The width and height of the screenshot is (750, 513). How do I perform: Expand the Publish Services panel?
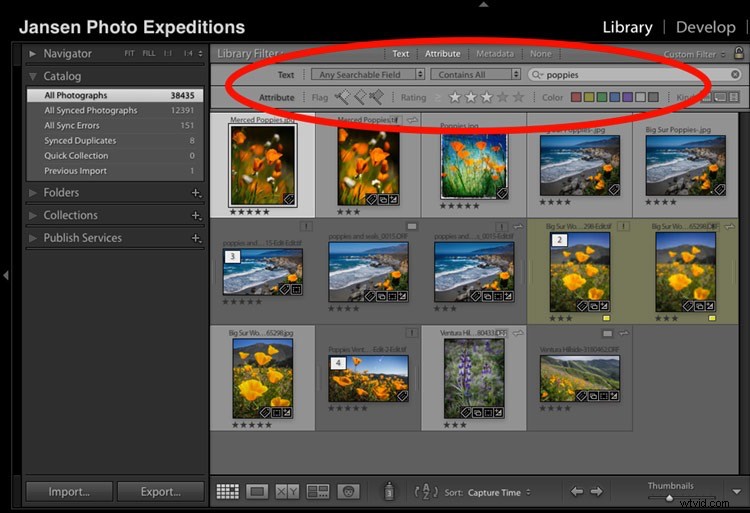click(x=33, y=238)
